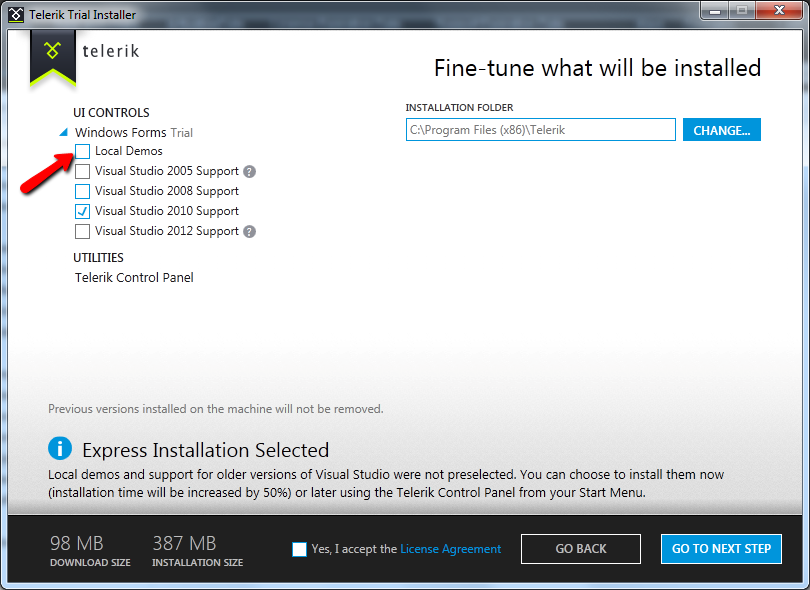Enable Visual Studio 2012 Support checkbox
Screen dimensions: 810x590
coord(82,231)
